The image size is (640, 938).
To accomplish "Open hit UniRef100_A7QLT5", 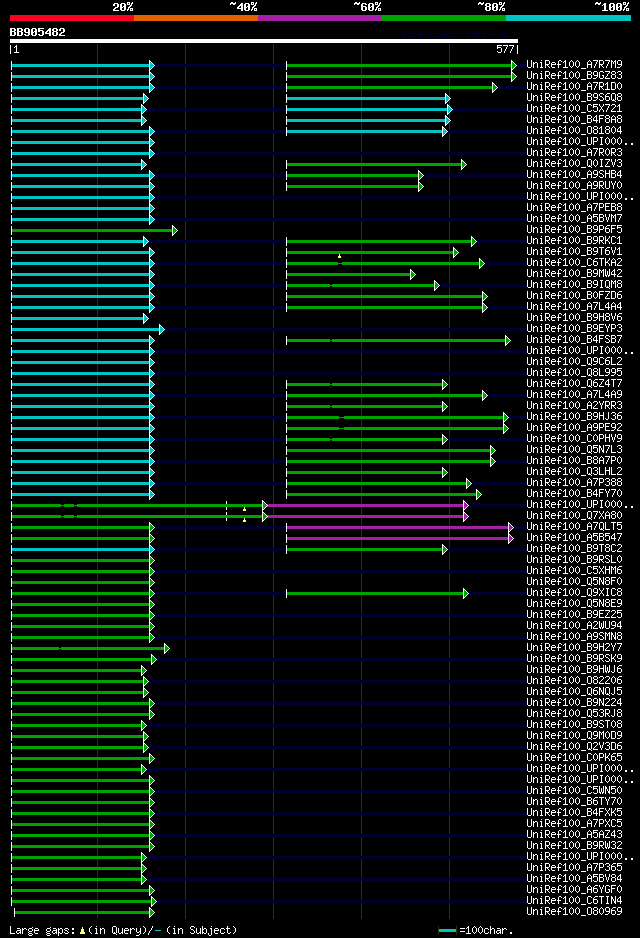I will coord(574,527).
